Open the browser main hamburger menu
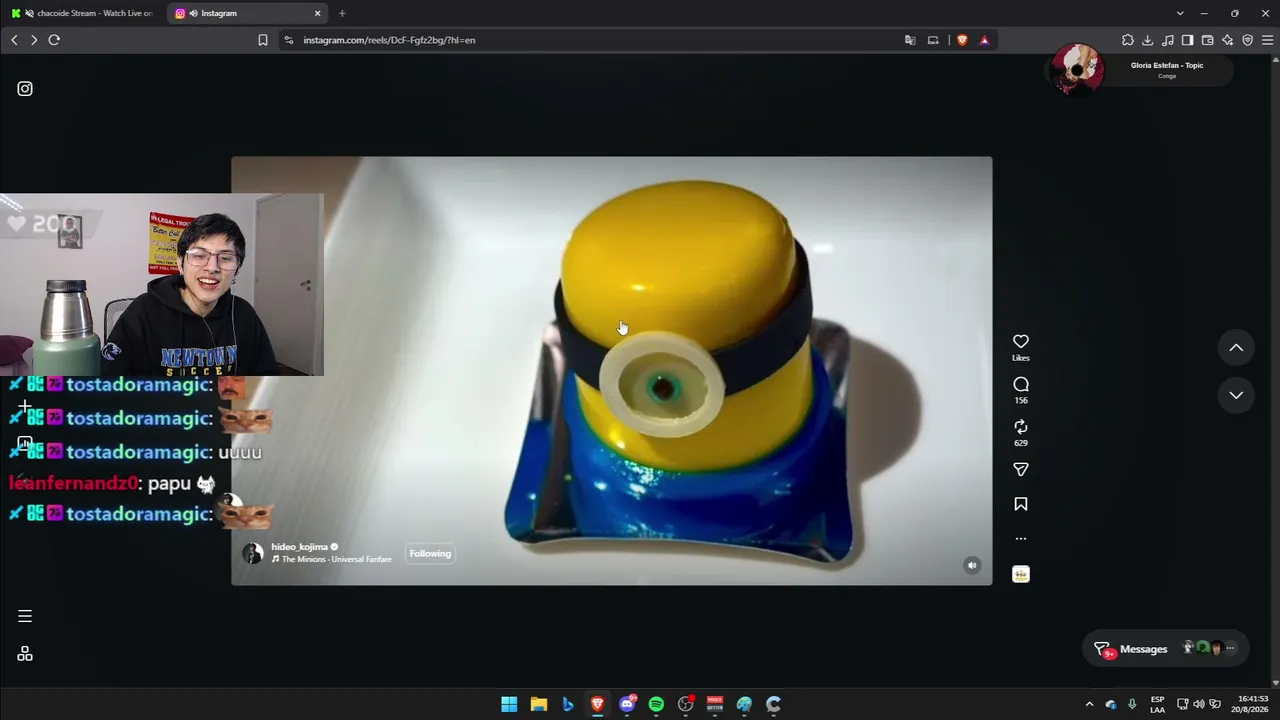1280x720 pixels. [x=1267, y=40]
